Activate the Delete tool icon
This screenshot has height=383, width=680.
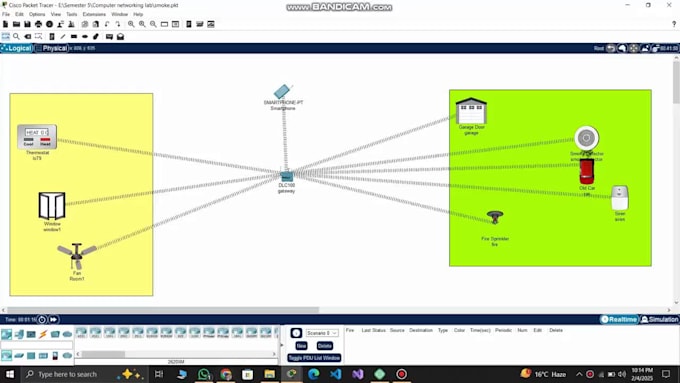(28, 36)
